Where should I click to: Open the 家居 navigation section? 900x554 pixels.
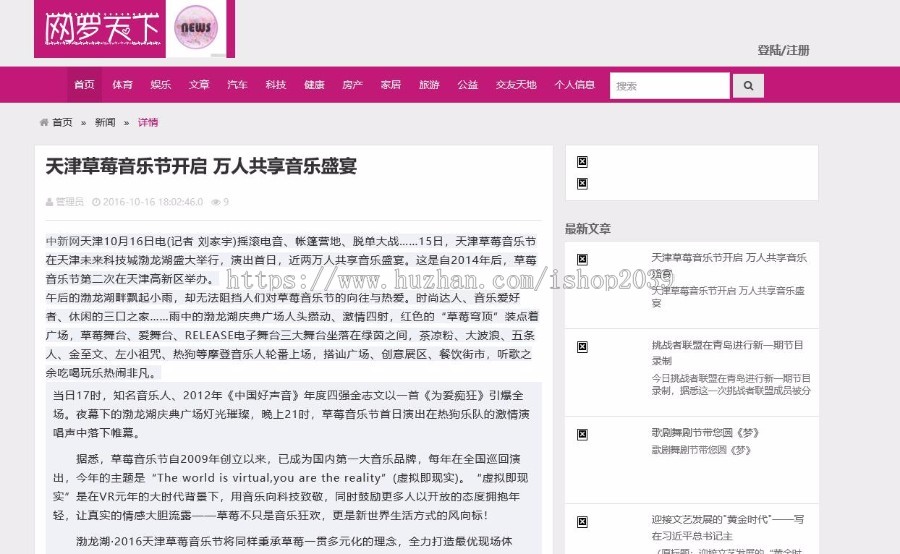tap(391, 84)
